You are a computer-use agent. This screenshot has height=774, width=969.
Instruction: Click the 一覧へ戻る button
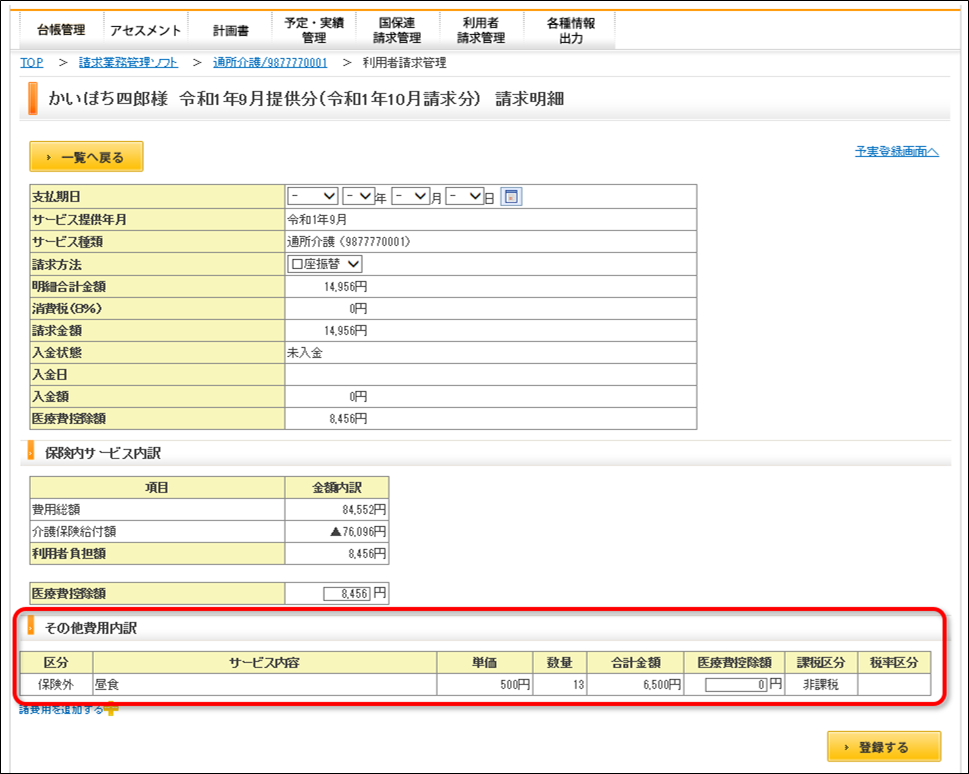pos(87,157)
